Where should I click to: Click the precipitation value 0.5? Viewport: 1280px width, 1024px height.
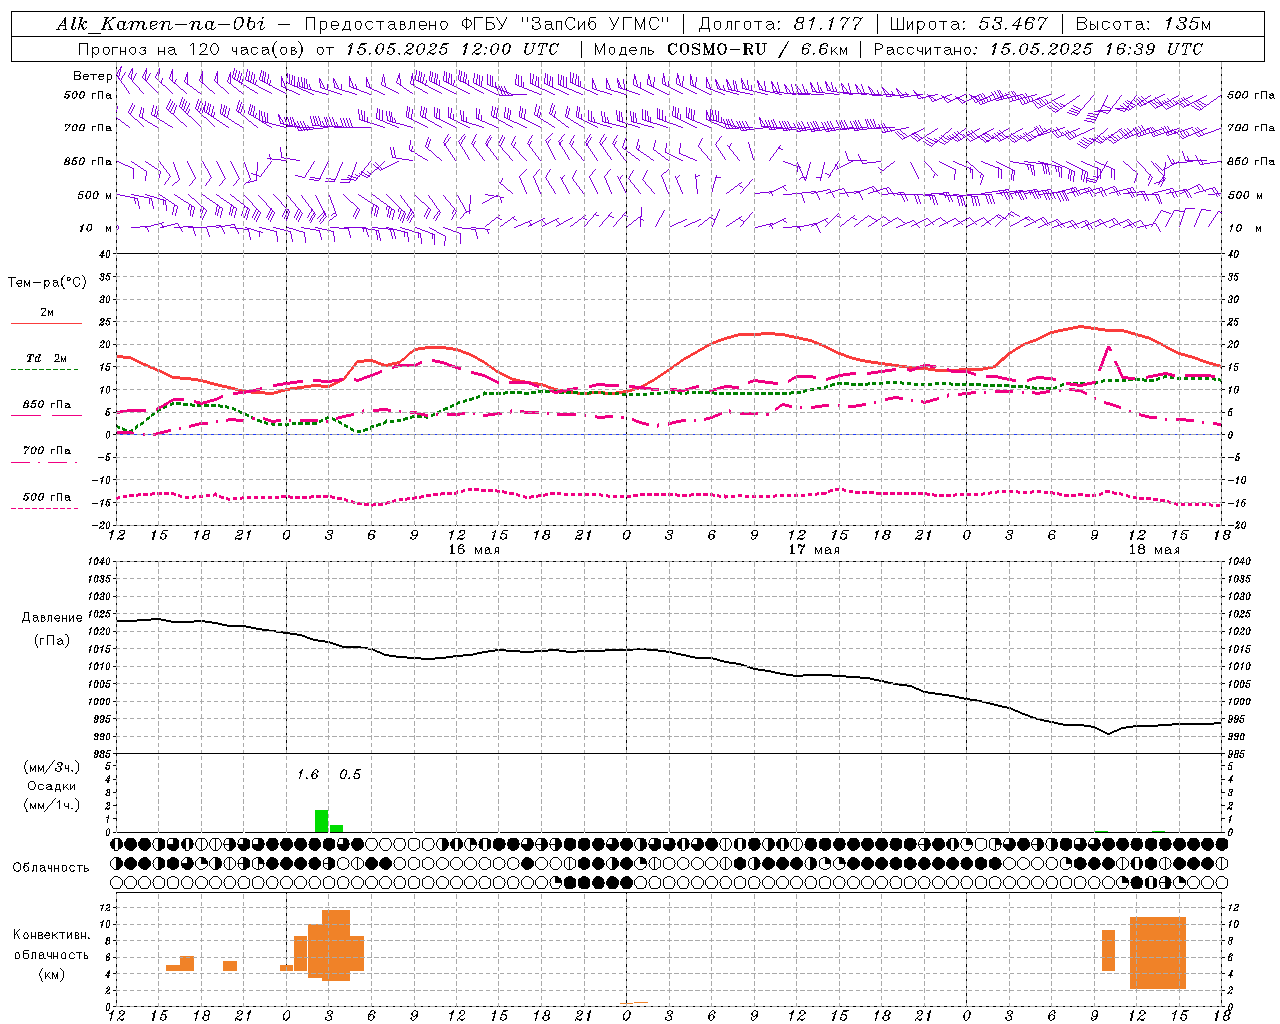point(350,775)
